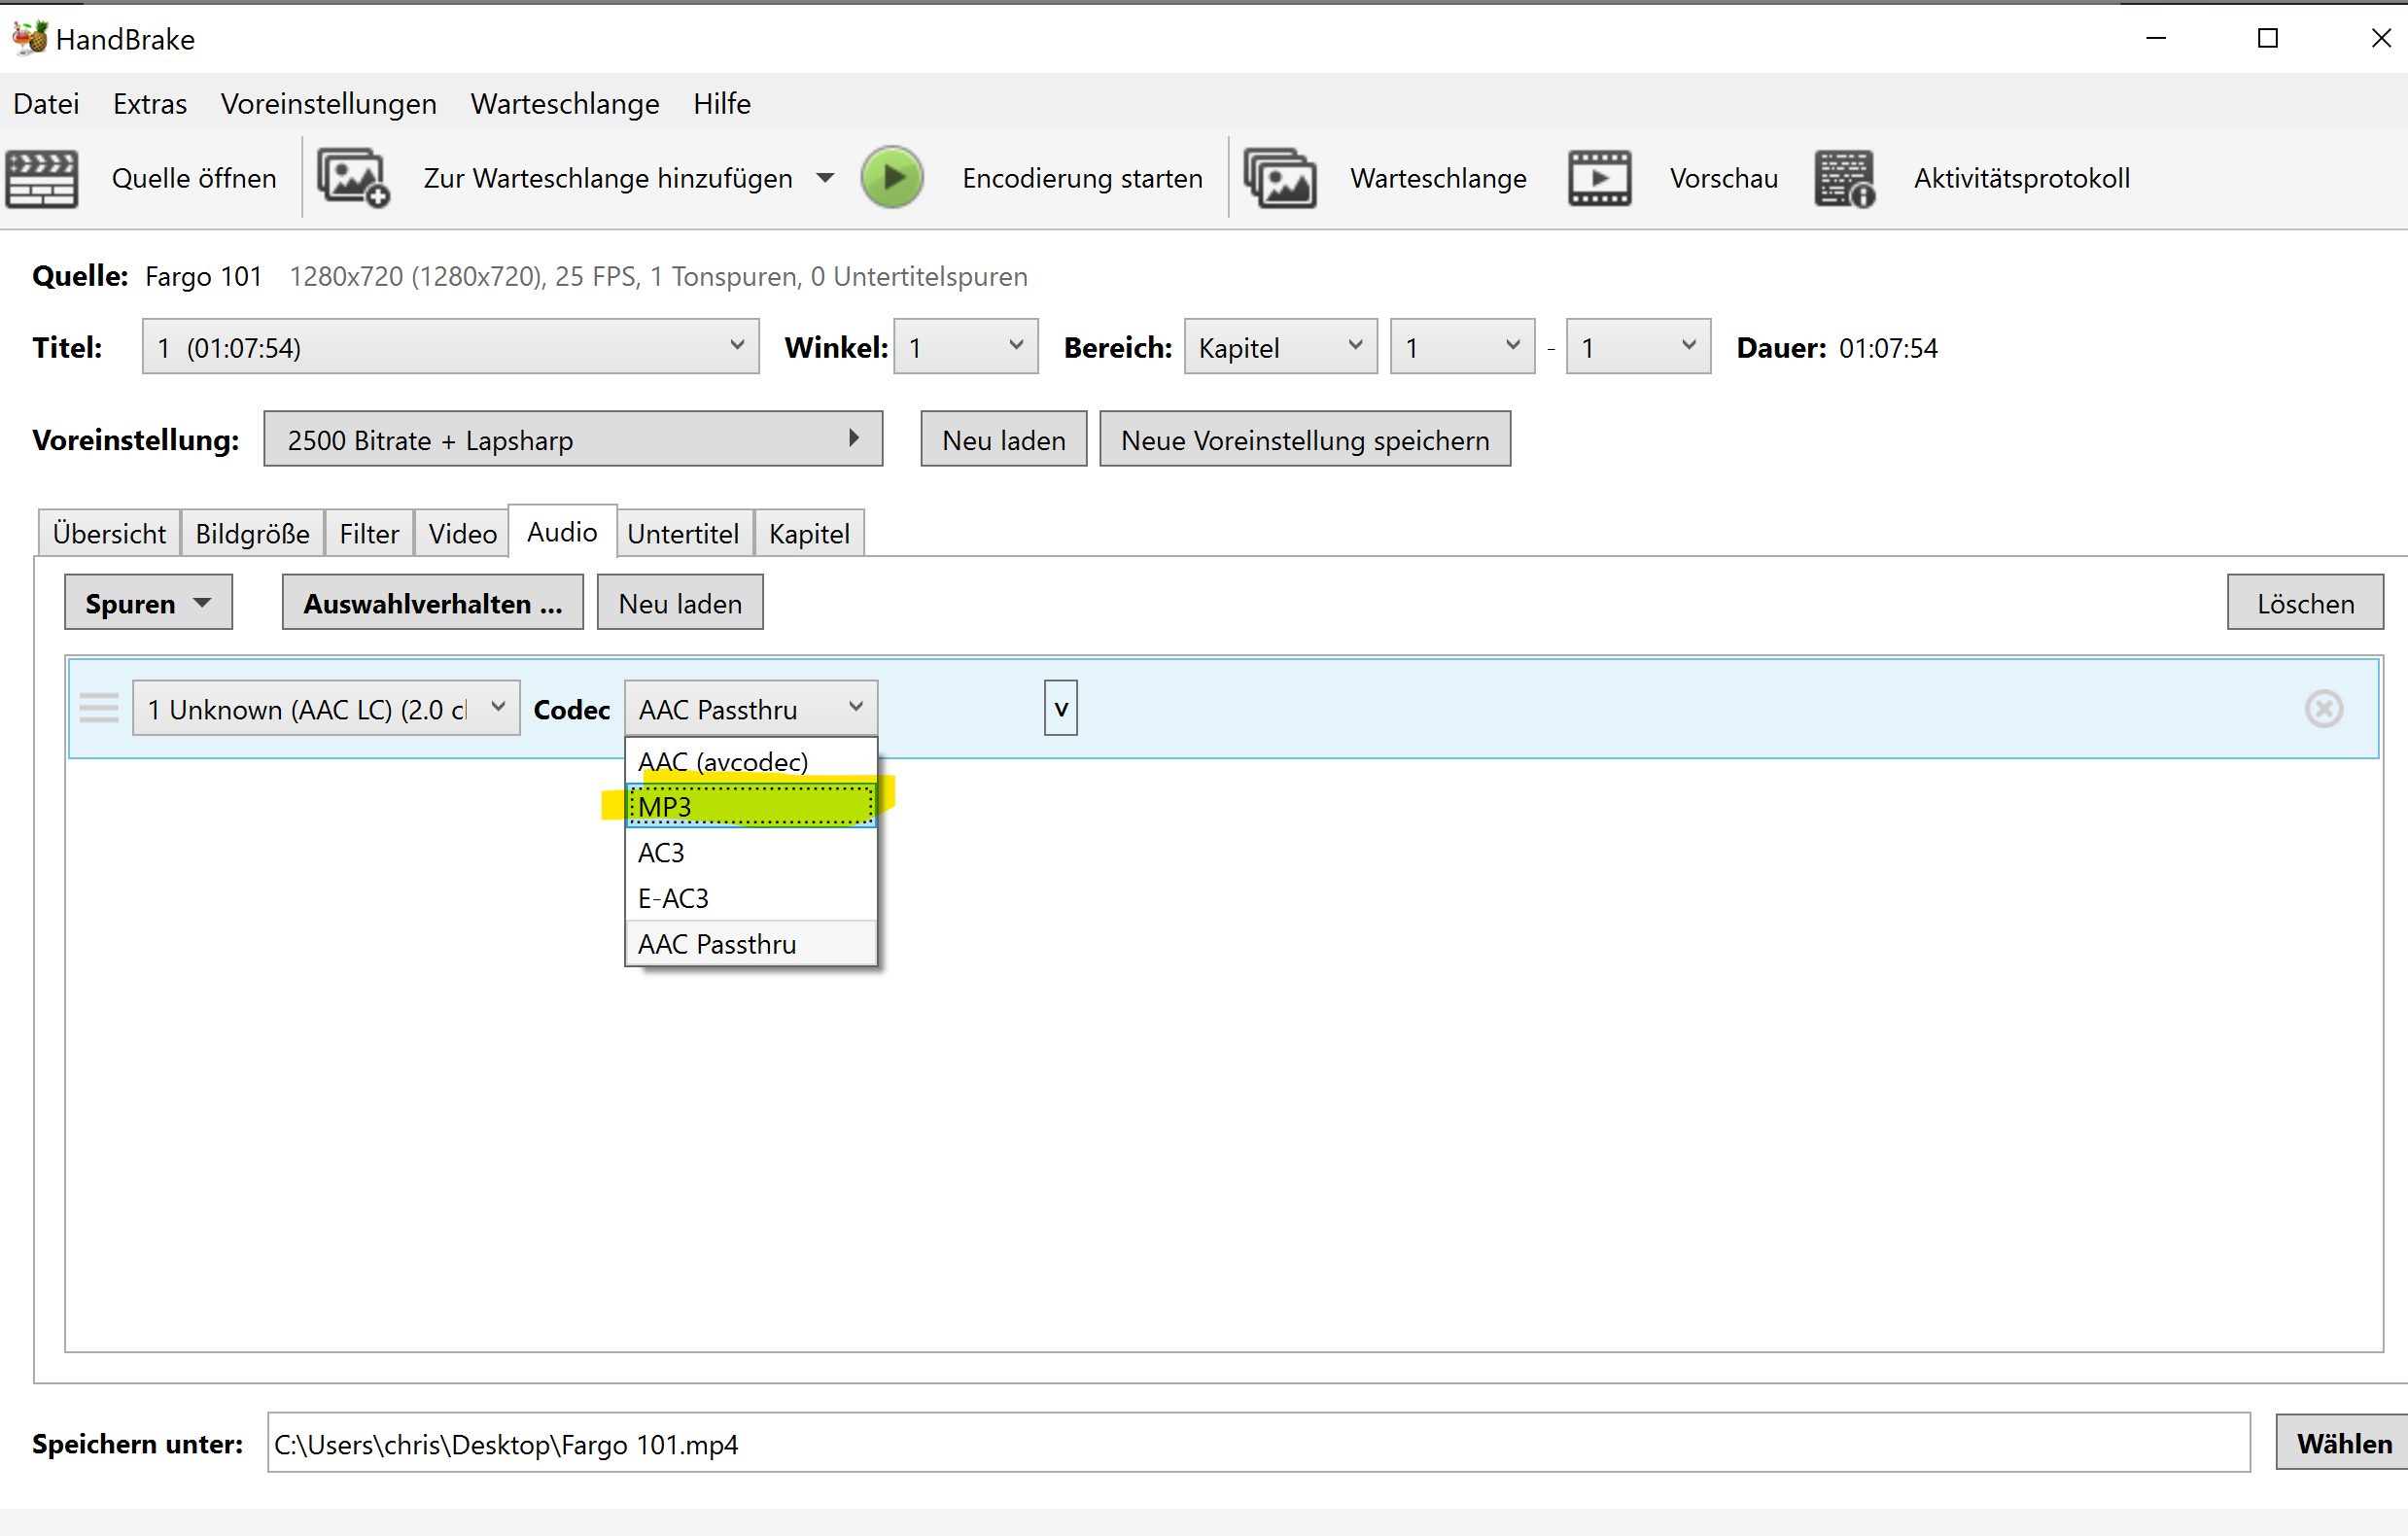
Task: Click the Quelle öffnen film-strip icon
Action: 42,179
